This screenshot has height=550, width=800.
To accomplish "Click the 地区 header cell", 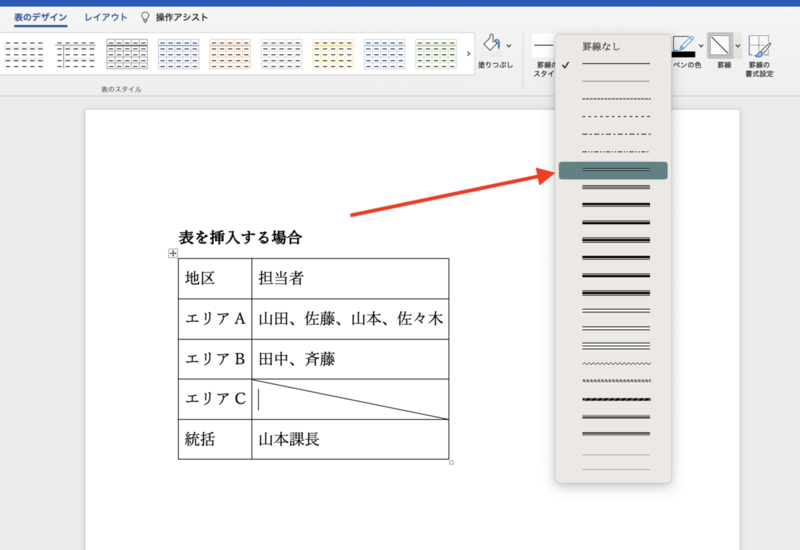I will click(215, 279).
